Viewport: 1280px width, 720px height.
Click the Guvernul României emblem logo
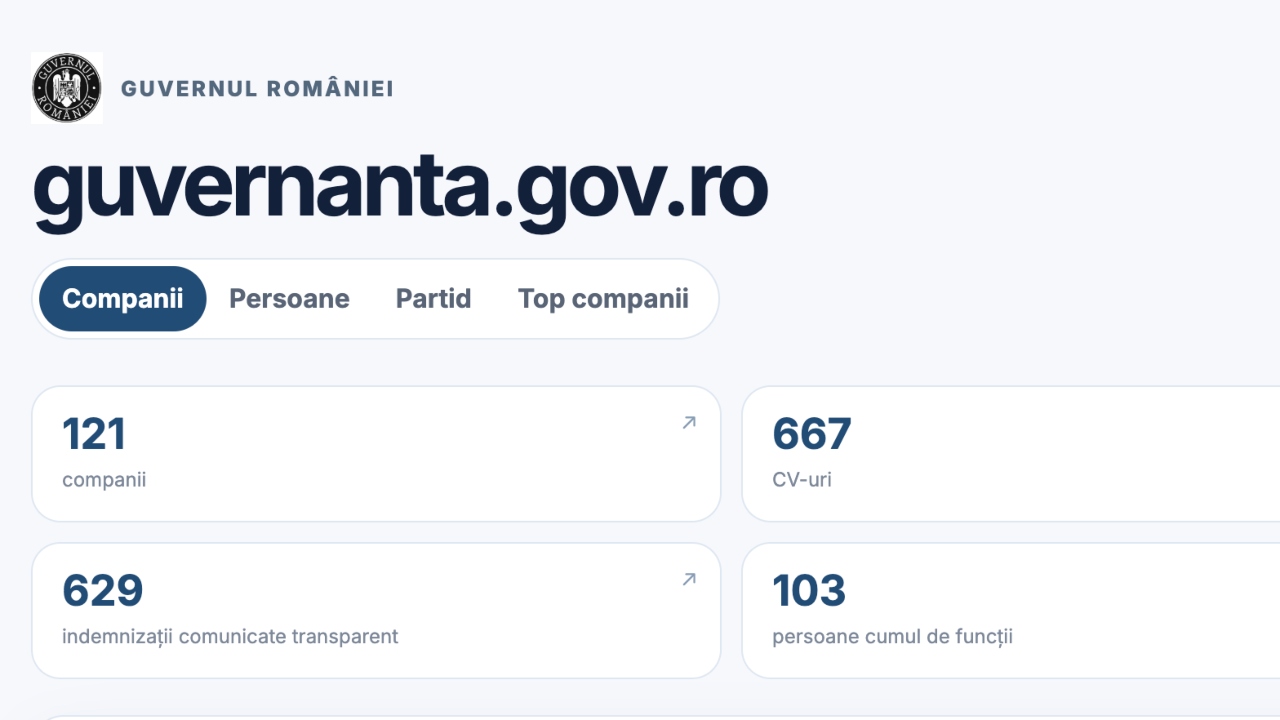tap(67, 88)
